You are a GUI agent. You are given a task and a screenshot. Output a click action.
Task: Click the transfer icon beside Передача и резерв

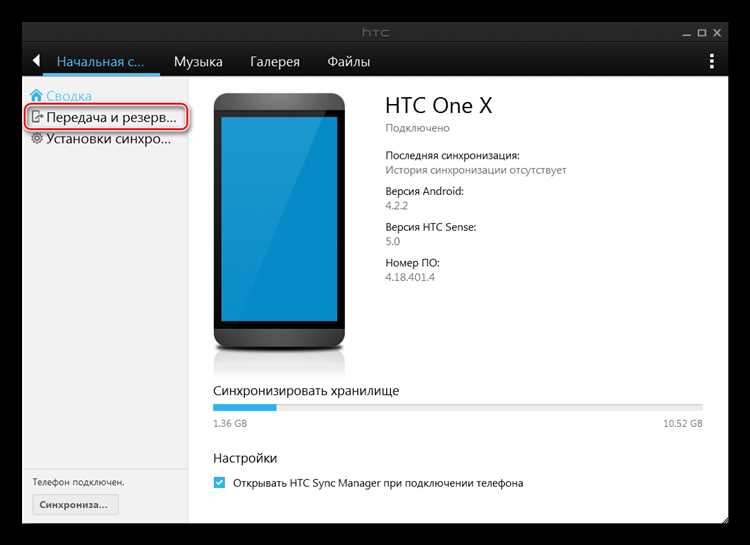click(37, 118)
